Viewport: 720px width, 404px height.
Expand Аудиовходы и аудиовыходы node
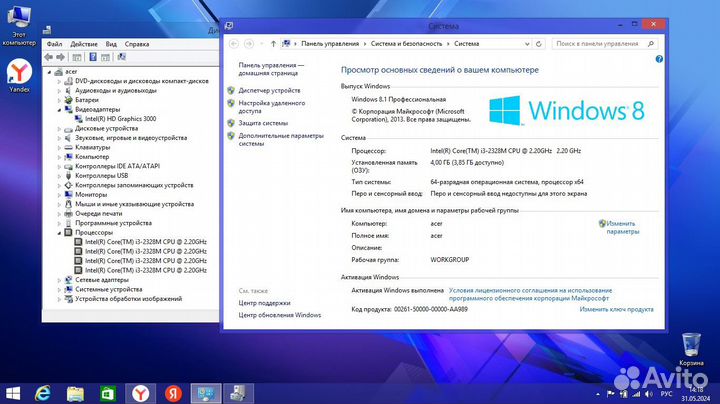[59, 91]
